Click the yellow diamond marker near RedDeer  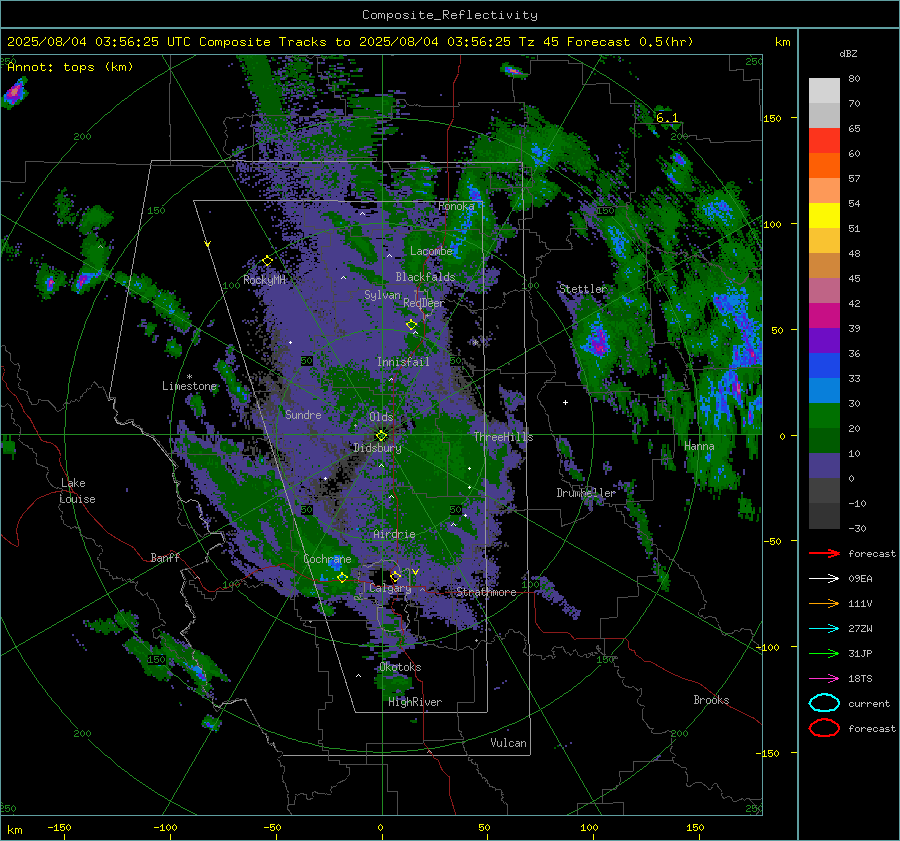click(x=411, y=325)
